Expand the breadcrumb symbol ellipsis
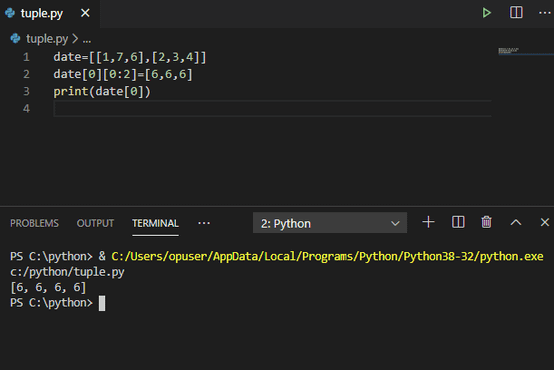 click(87, 40)
